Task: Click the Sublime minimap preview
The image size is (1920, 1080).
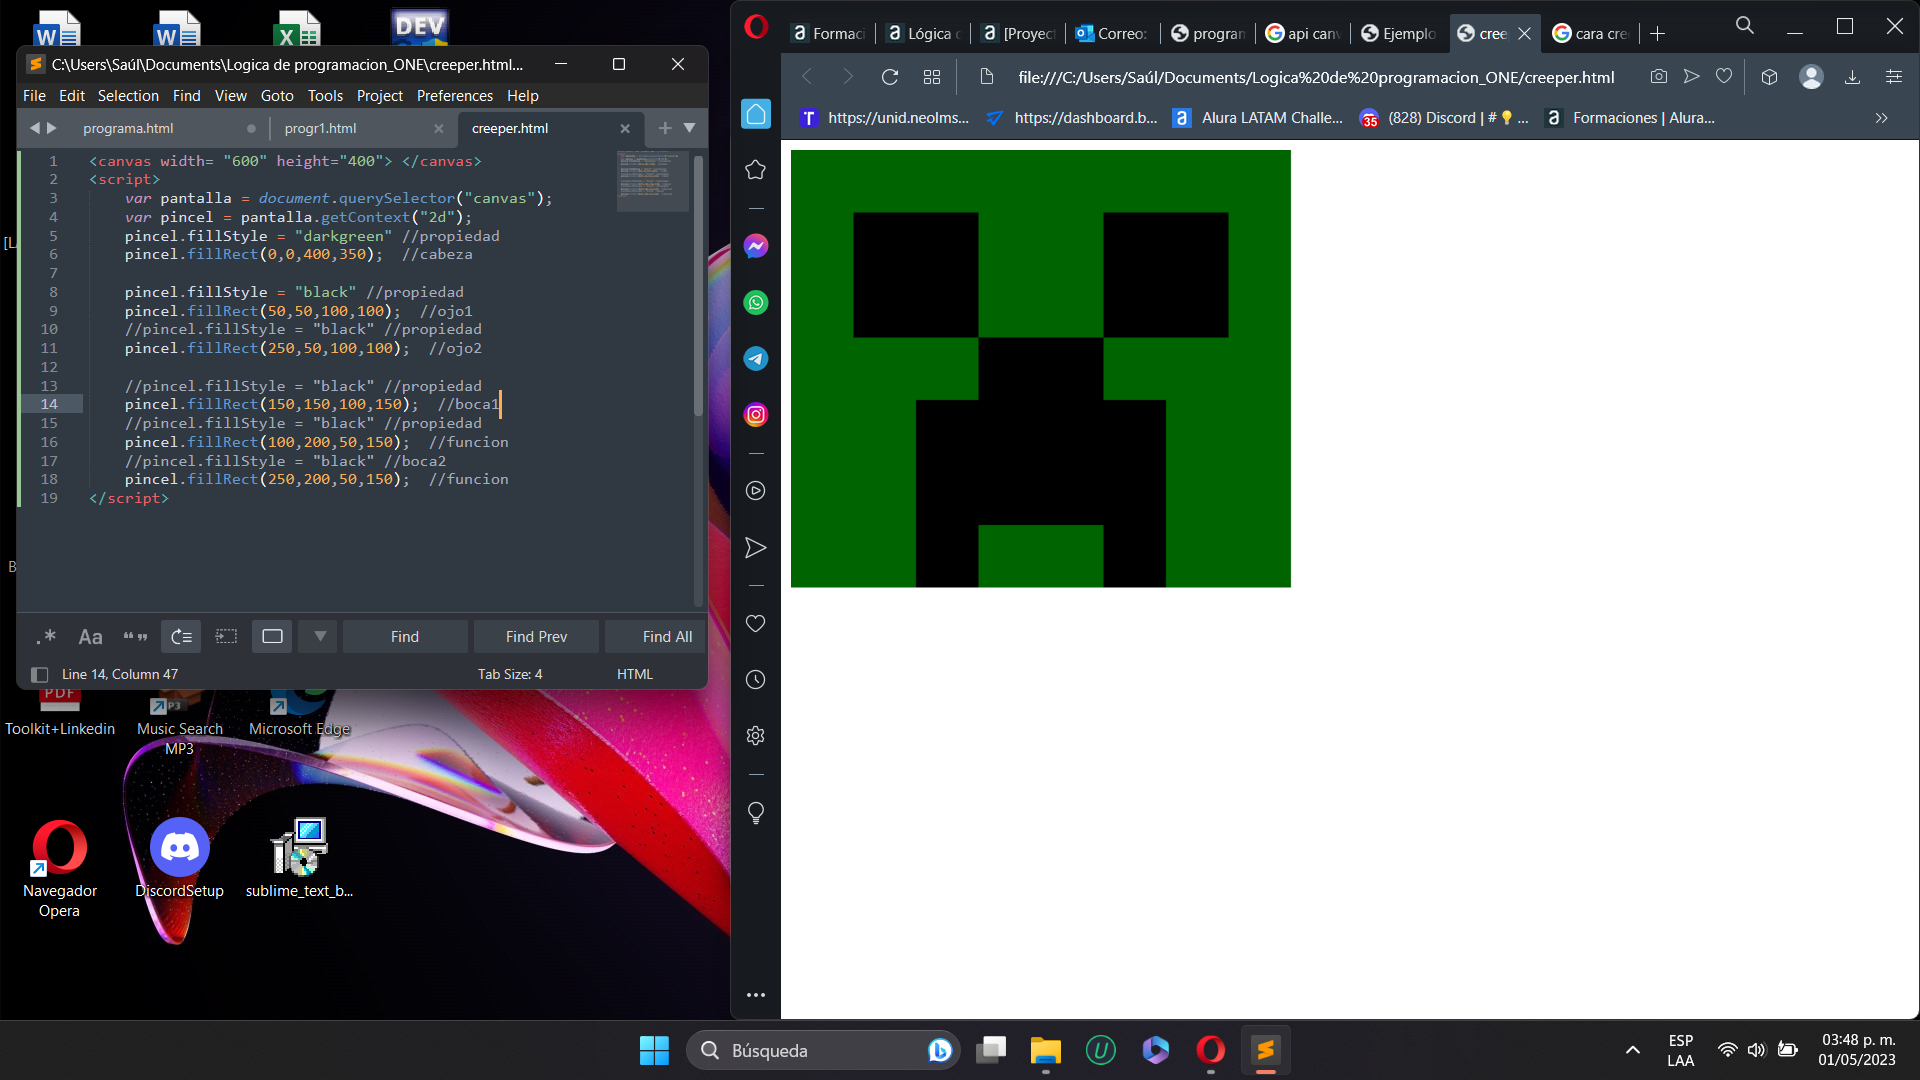Action: point(652,181)
